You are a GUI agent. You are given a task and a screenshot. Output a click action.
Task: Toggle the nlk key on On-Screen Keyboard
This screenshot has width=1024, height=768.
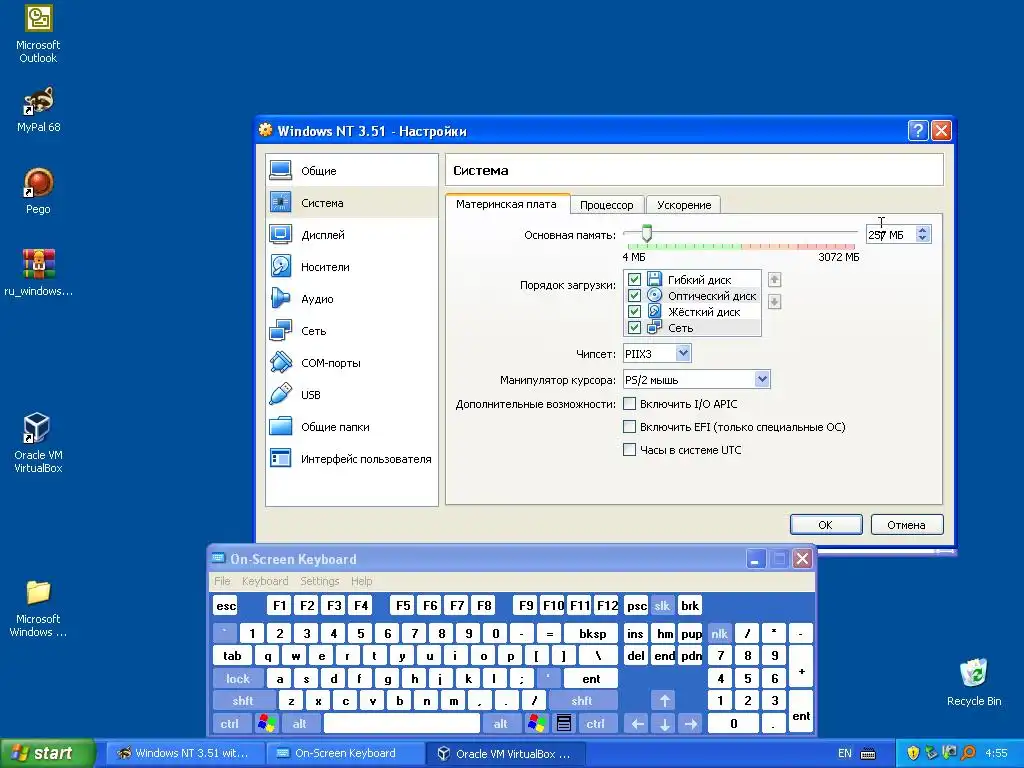[720, 633]
